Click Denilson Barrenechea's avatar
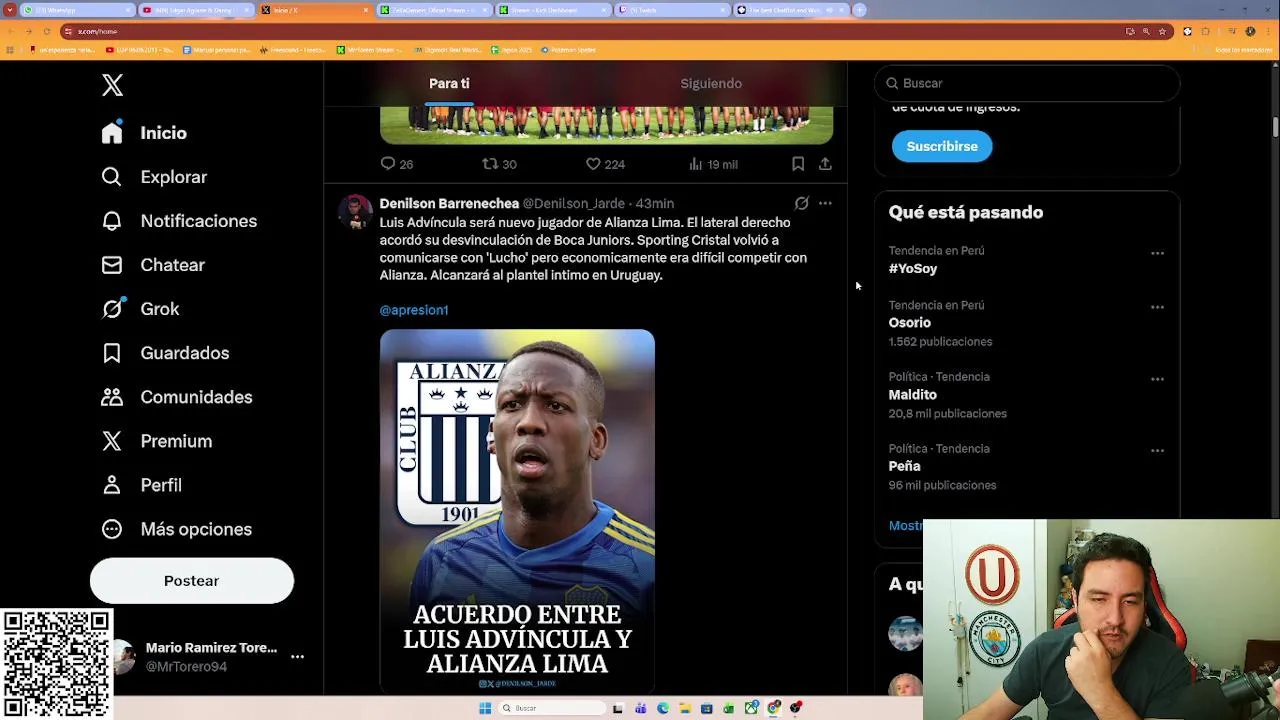 click(x=355, y=212)
